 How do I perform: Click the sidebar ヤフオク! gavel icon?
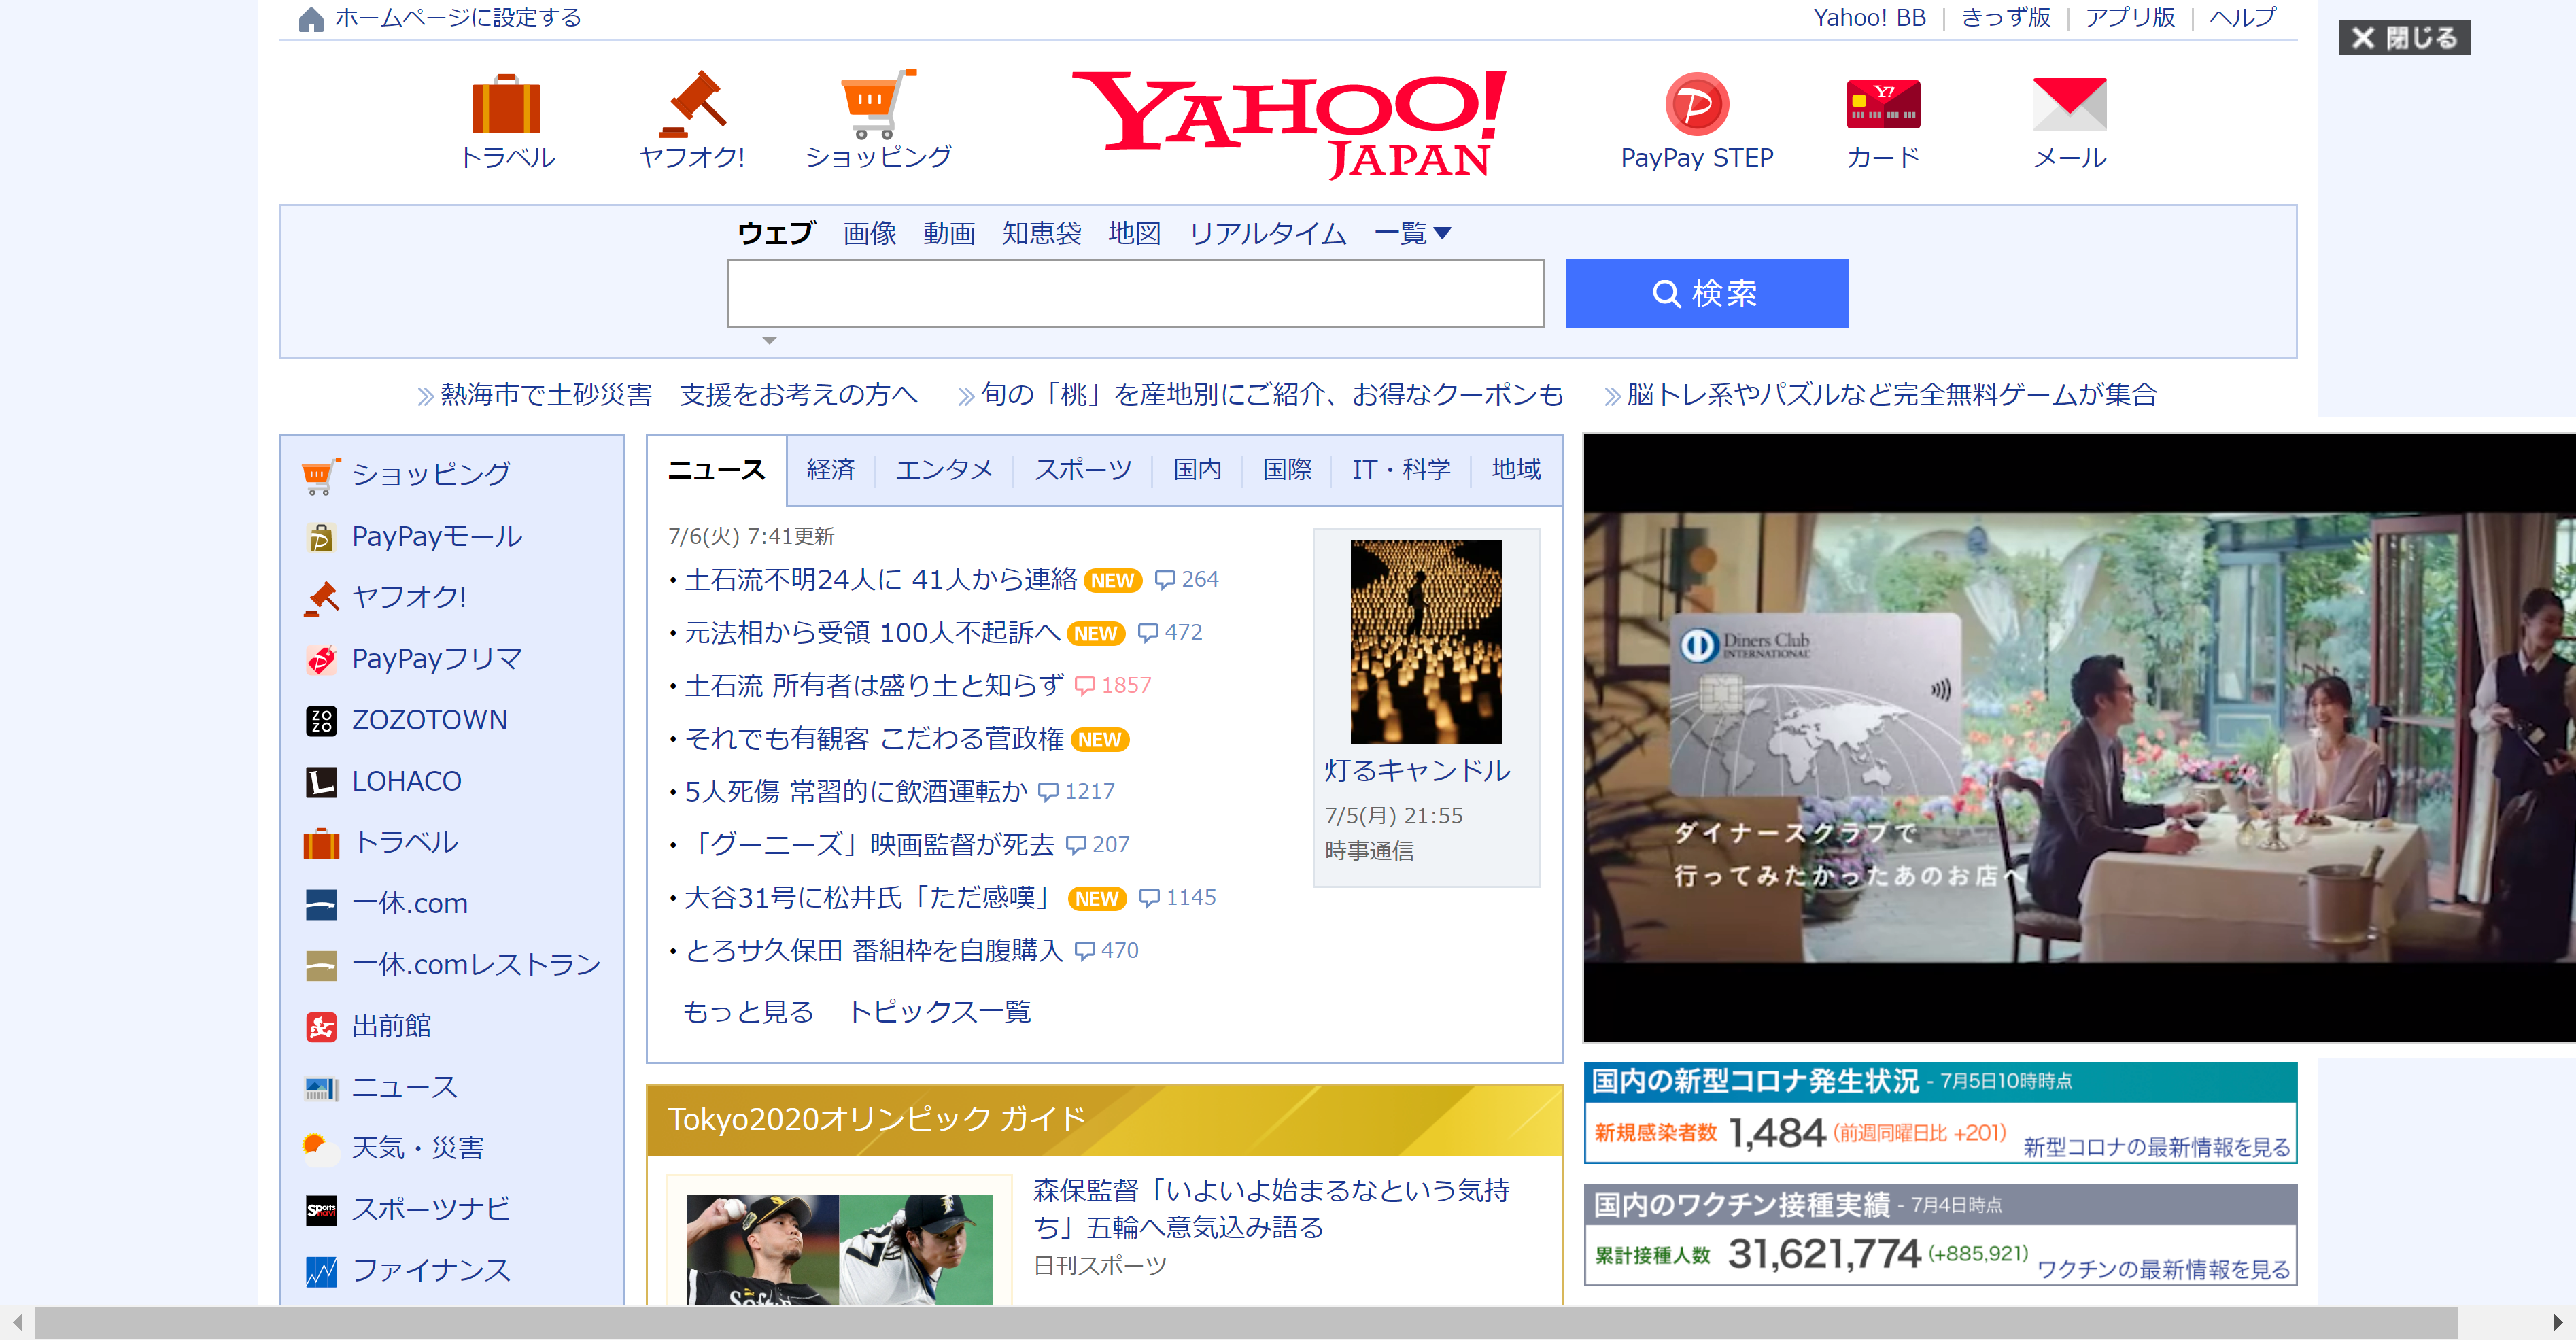click(320, 598)
